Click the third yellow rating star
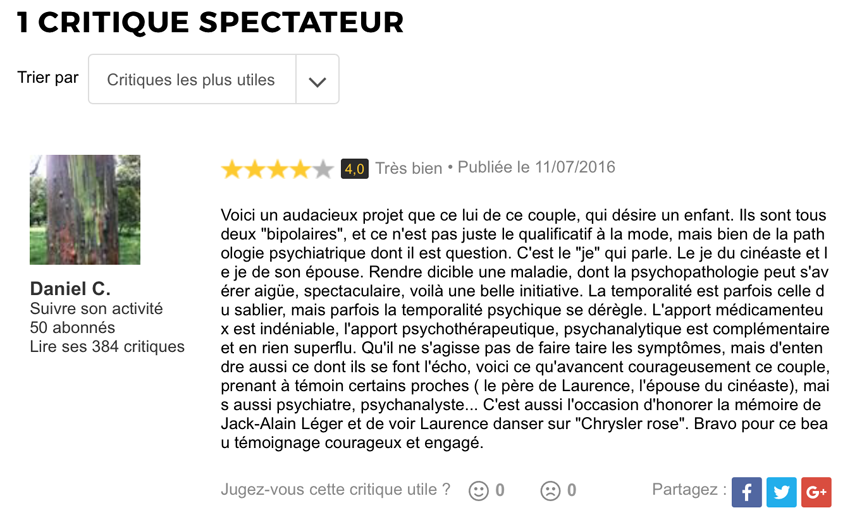The image size is (850, 527). [278, 169]
